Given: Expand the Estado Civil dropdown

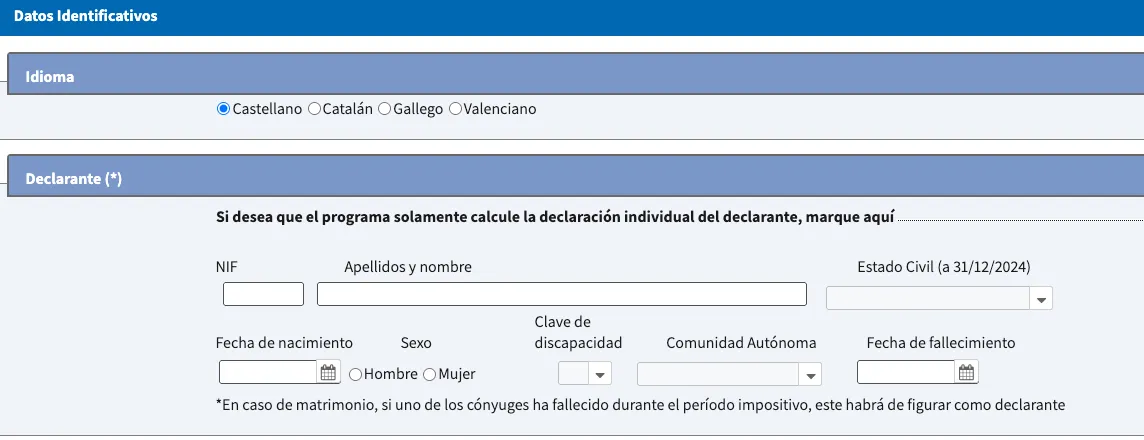Looking at the screenshot, I should coord(1041,298).
